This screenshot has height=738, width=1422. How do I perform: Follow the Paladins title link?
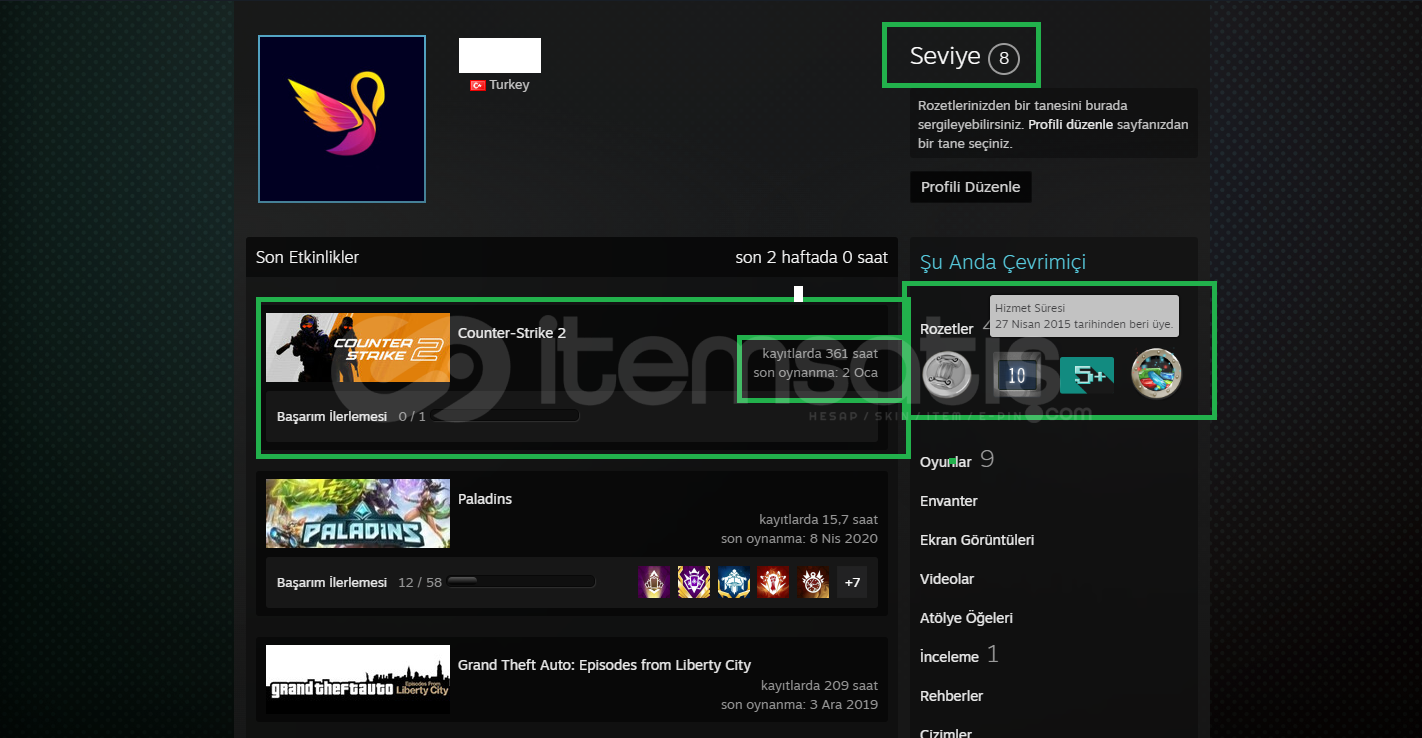click(485, 499)
